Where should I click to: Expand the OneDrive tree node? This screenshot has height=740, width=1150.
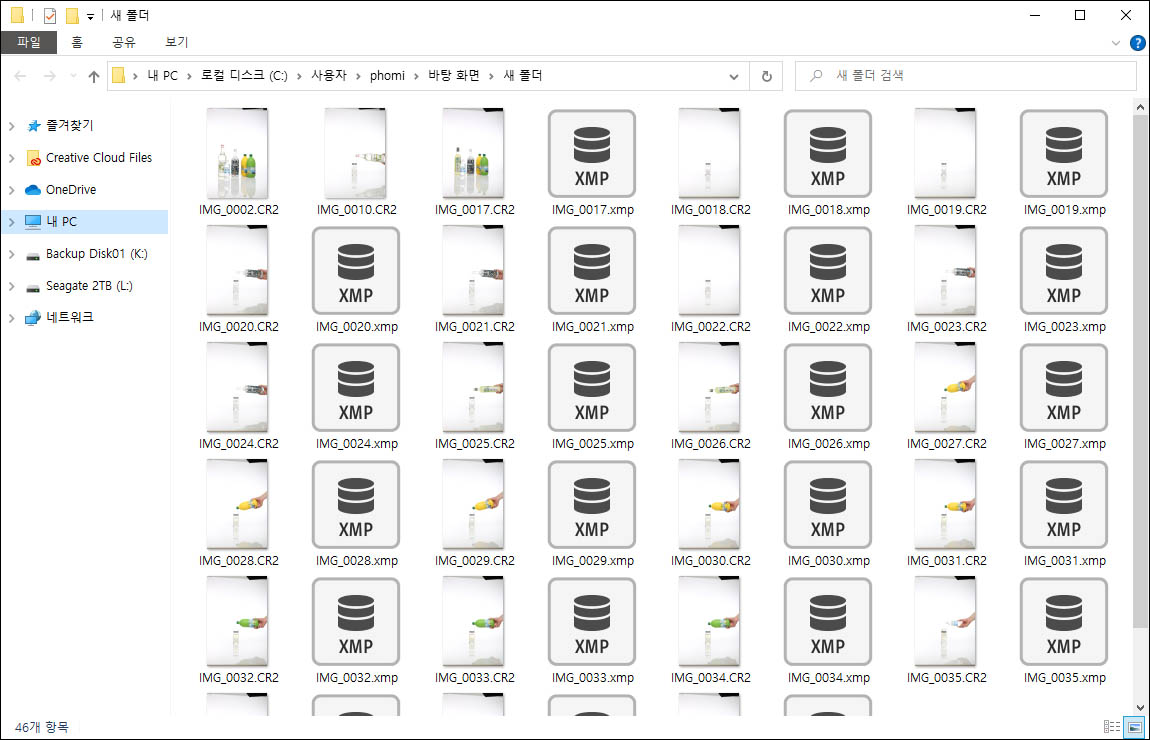click(12, 190)
